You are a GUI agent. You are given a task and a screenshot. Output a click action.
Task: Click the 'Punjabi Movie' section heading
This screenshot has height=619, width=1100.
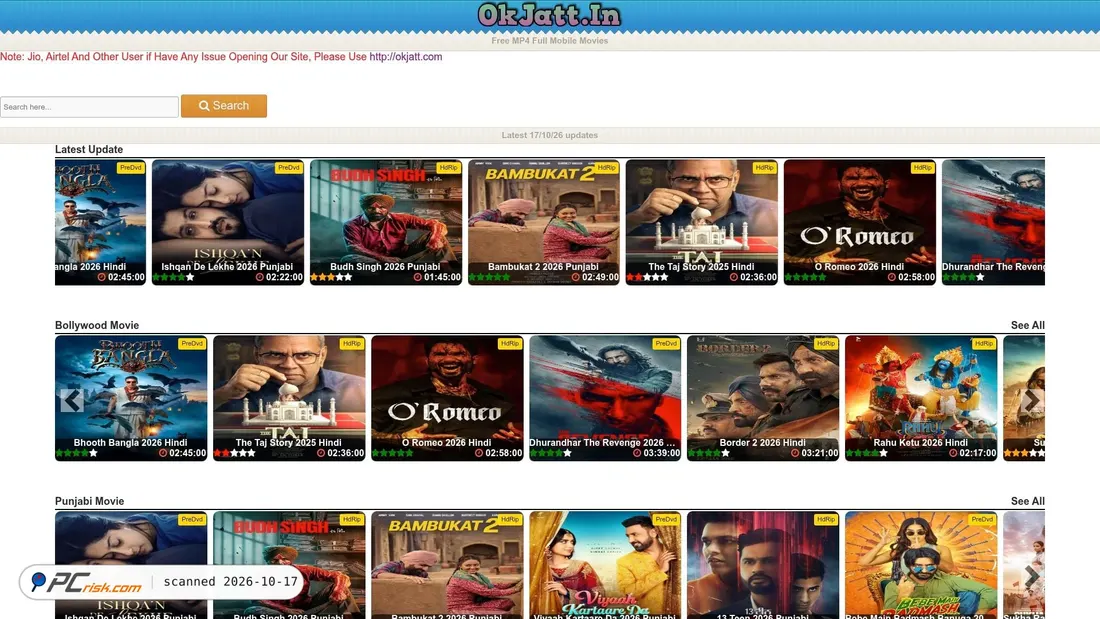point(90,501)
